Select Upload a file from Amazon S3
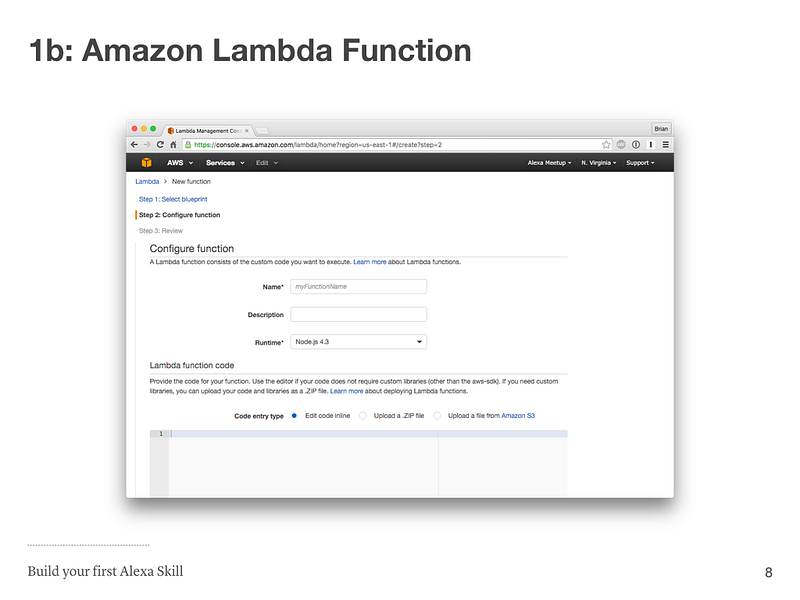This screenshot has height=600, width=800. (x=437, y=416)
